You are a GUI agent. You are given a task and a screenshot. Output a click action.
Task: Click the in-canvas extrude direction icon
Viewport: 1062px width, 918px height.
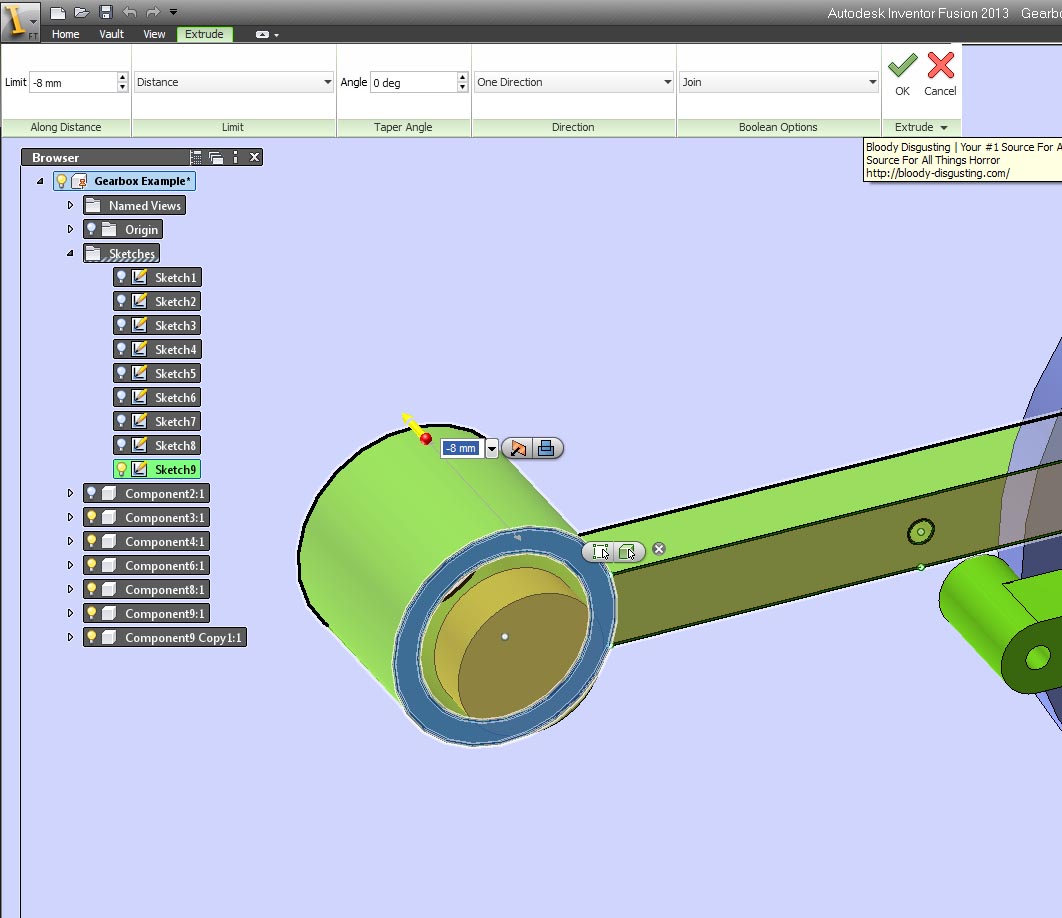click(x=518, y=448)
